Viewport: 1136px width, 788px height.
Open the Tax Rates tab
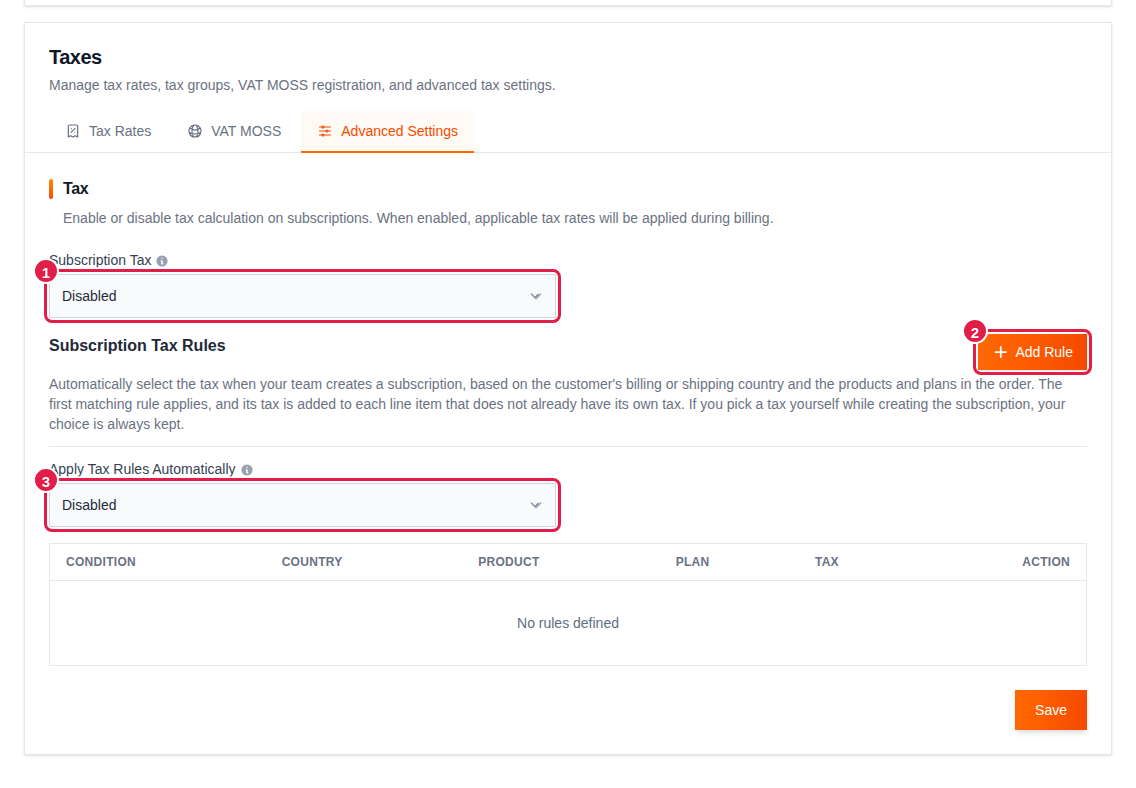tap(109, 131)
